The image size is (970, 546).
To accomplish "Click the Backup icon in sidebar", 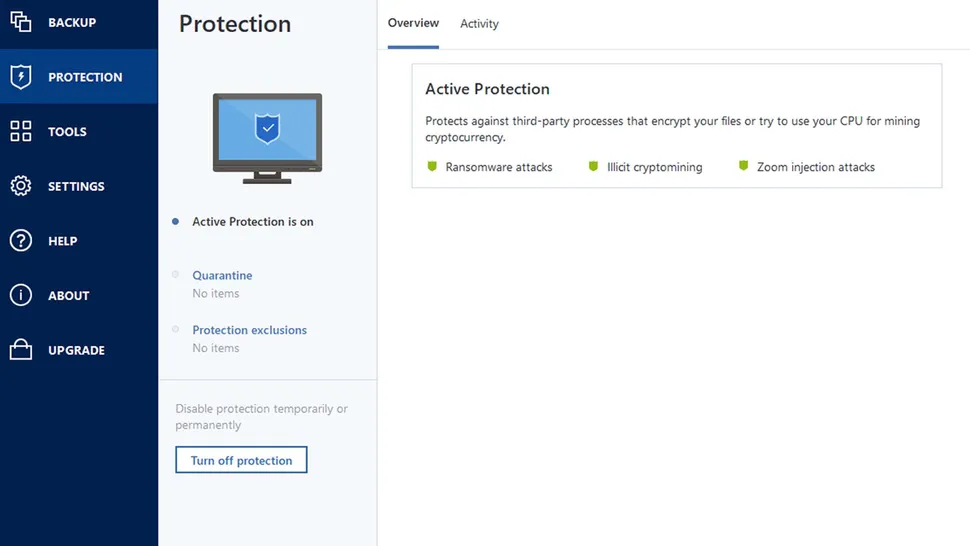I will point(21,22).
